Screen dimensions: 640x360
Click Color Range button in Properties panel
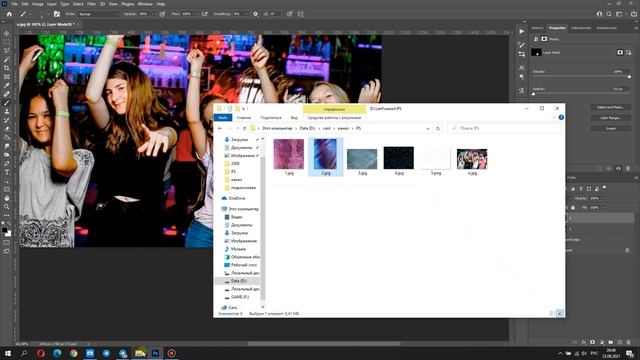(x=610, y=118)
